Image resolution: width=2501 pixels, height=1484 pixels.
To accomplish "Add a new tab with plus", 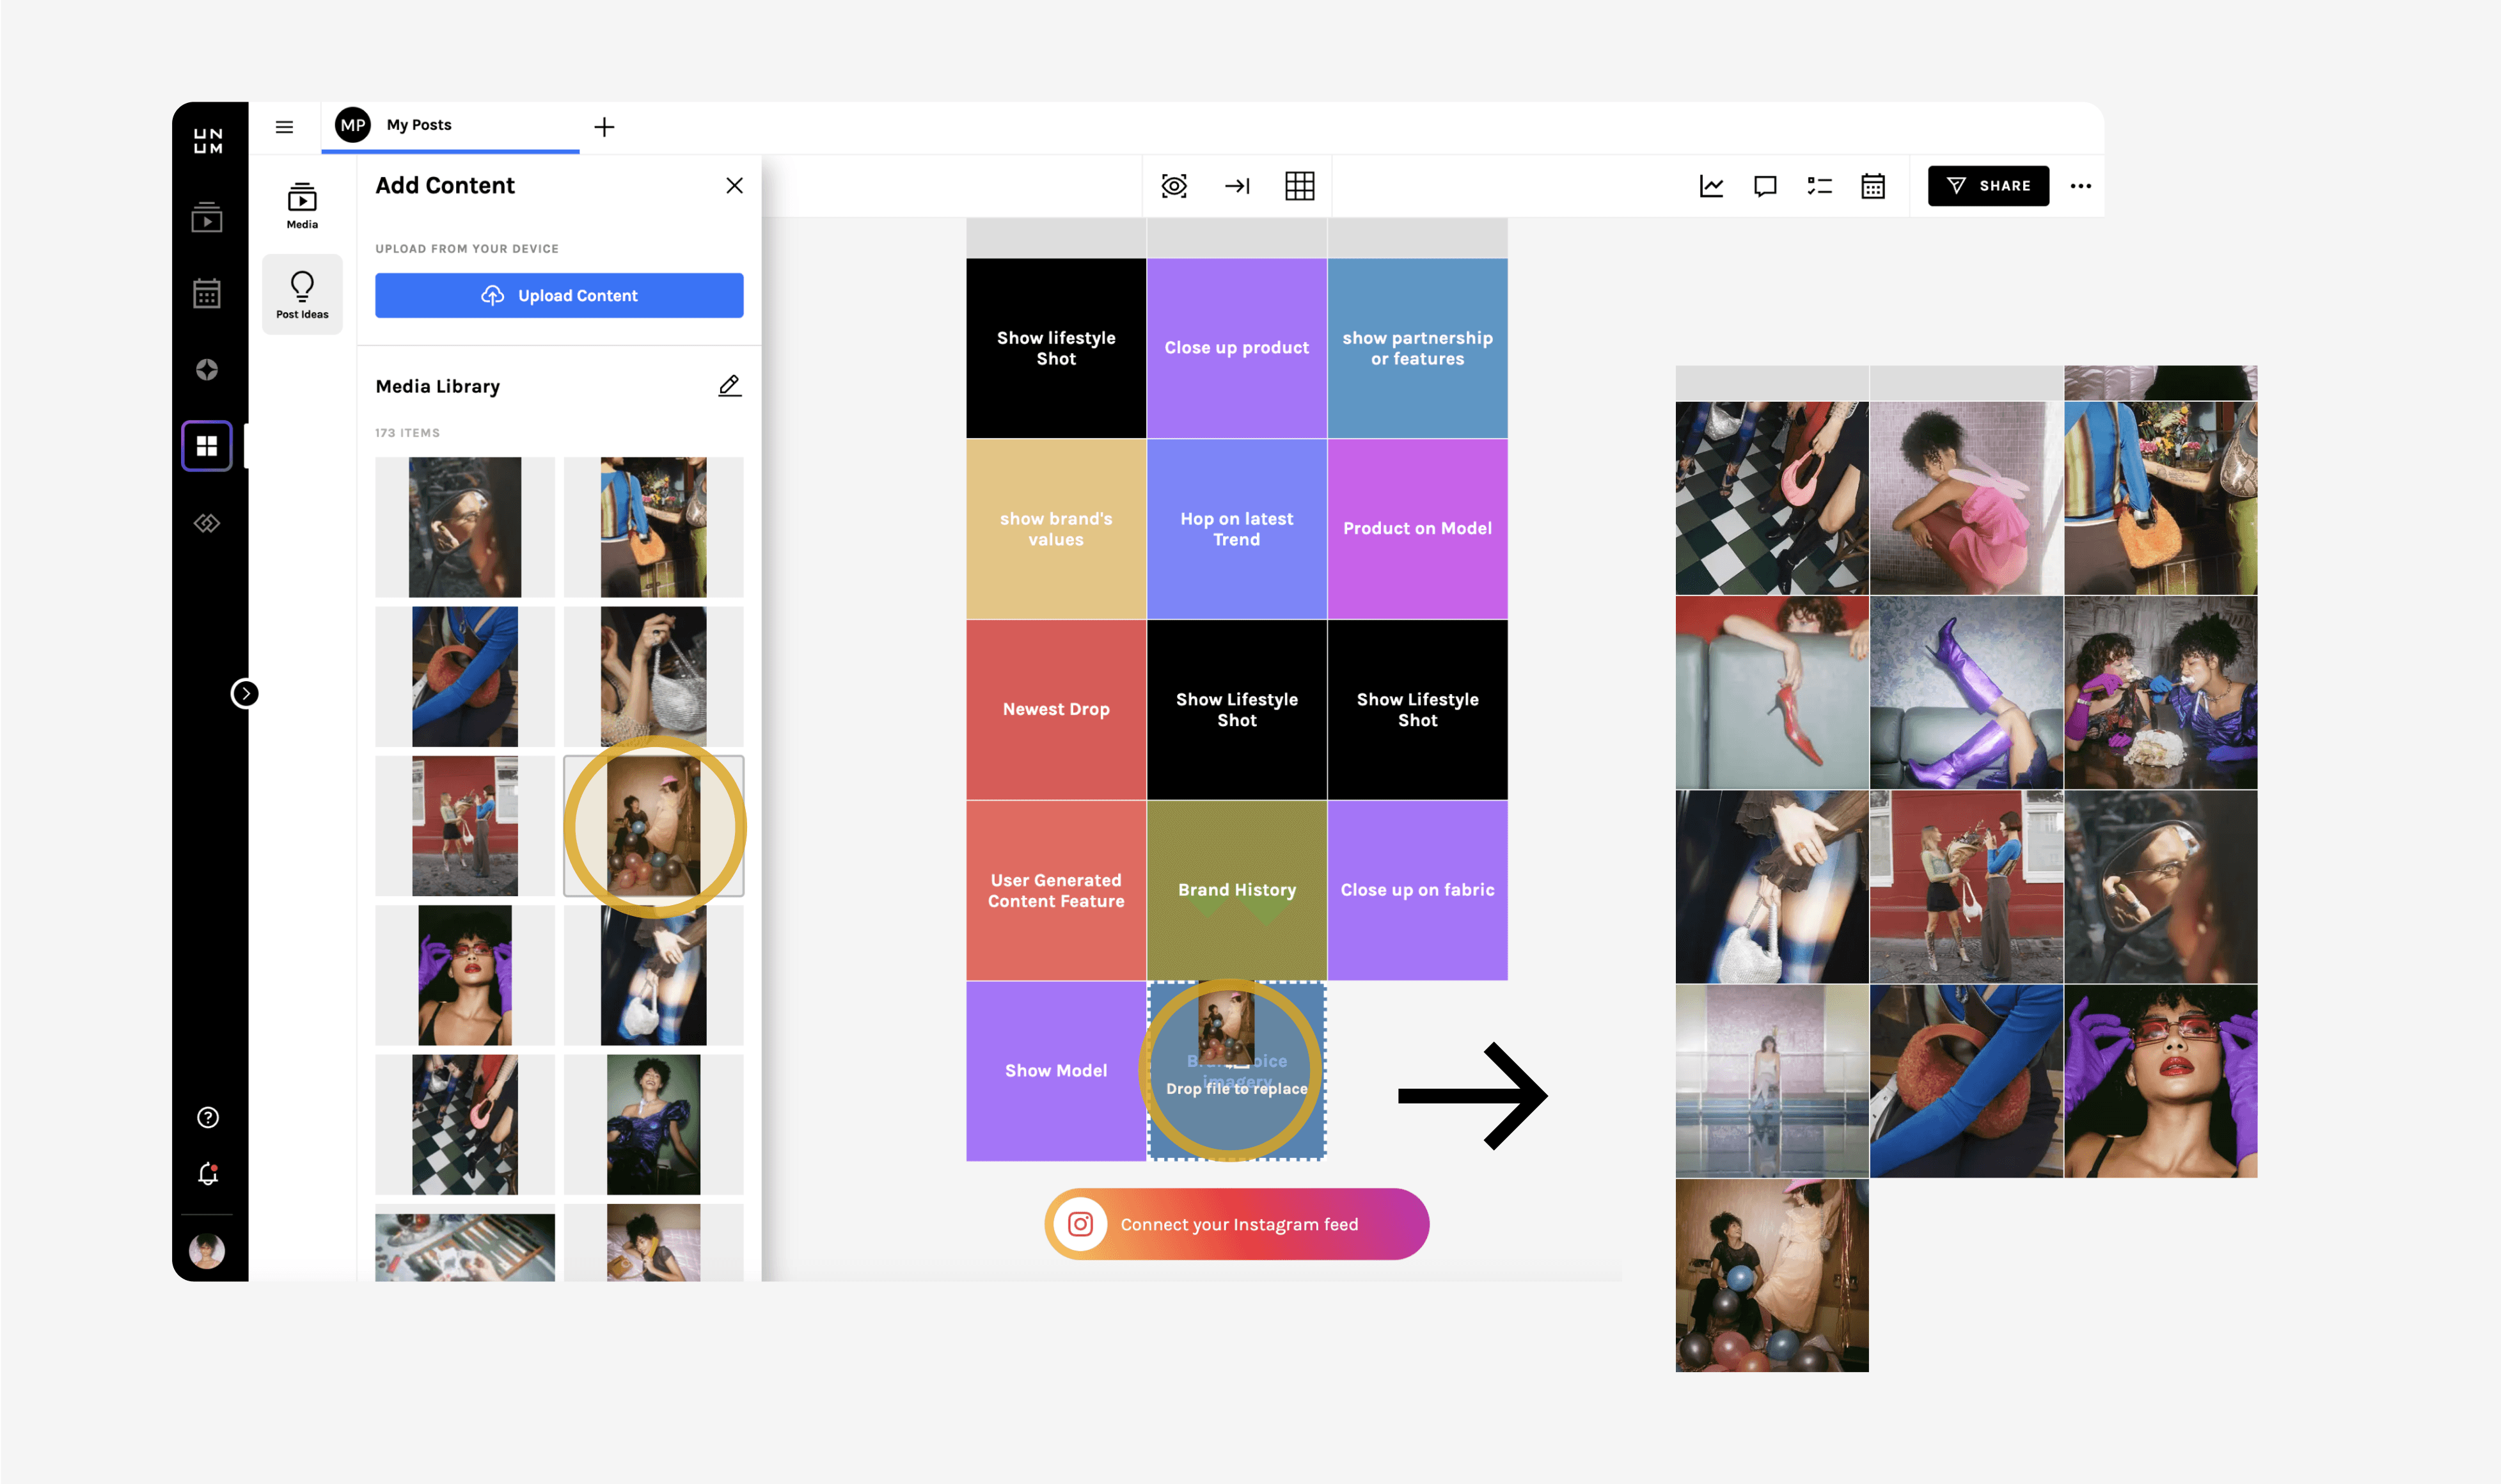I will (x=604, y=127).
